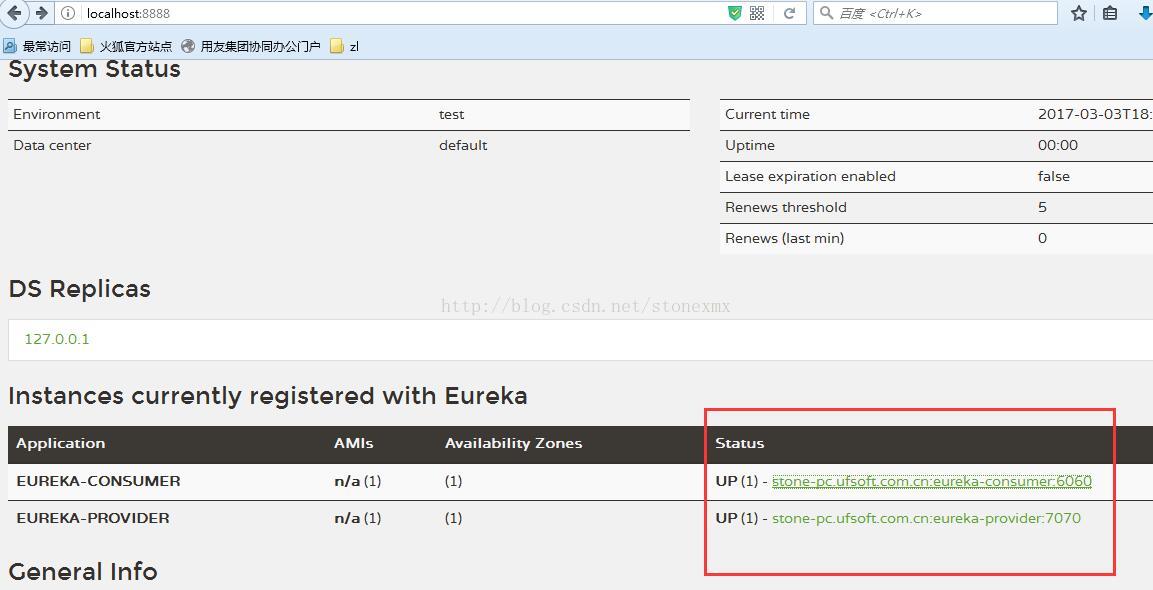1153x590 pixels.
Task: Open the bookmarks list icon
Action: (x=1110, y=13)
